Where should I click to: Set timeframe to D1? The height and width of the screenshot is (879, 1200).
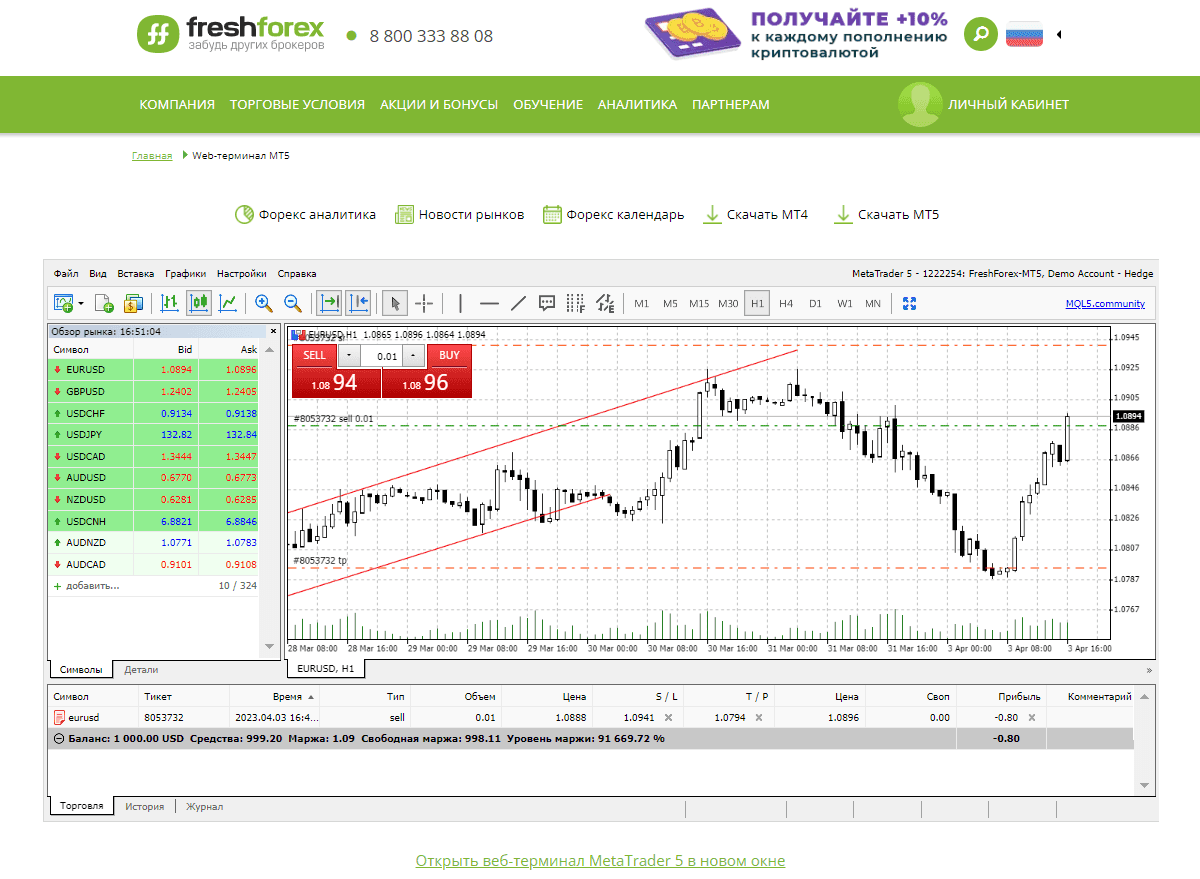(x=815, y=303)
